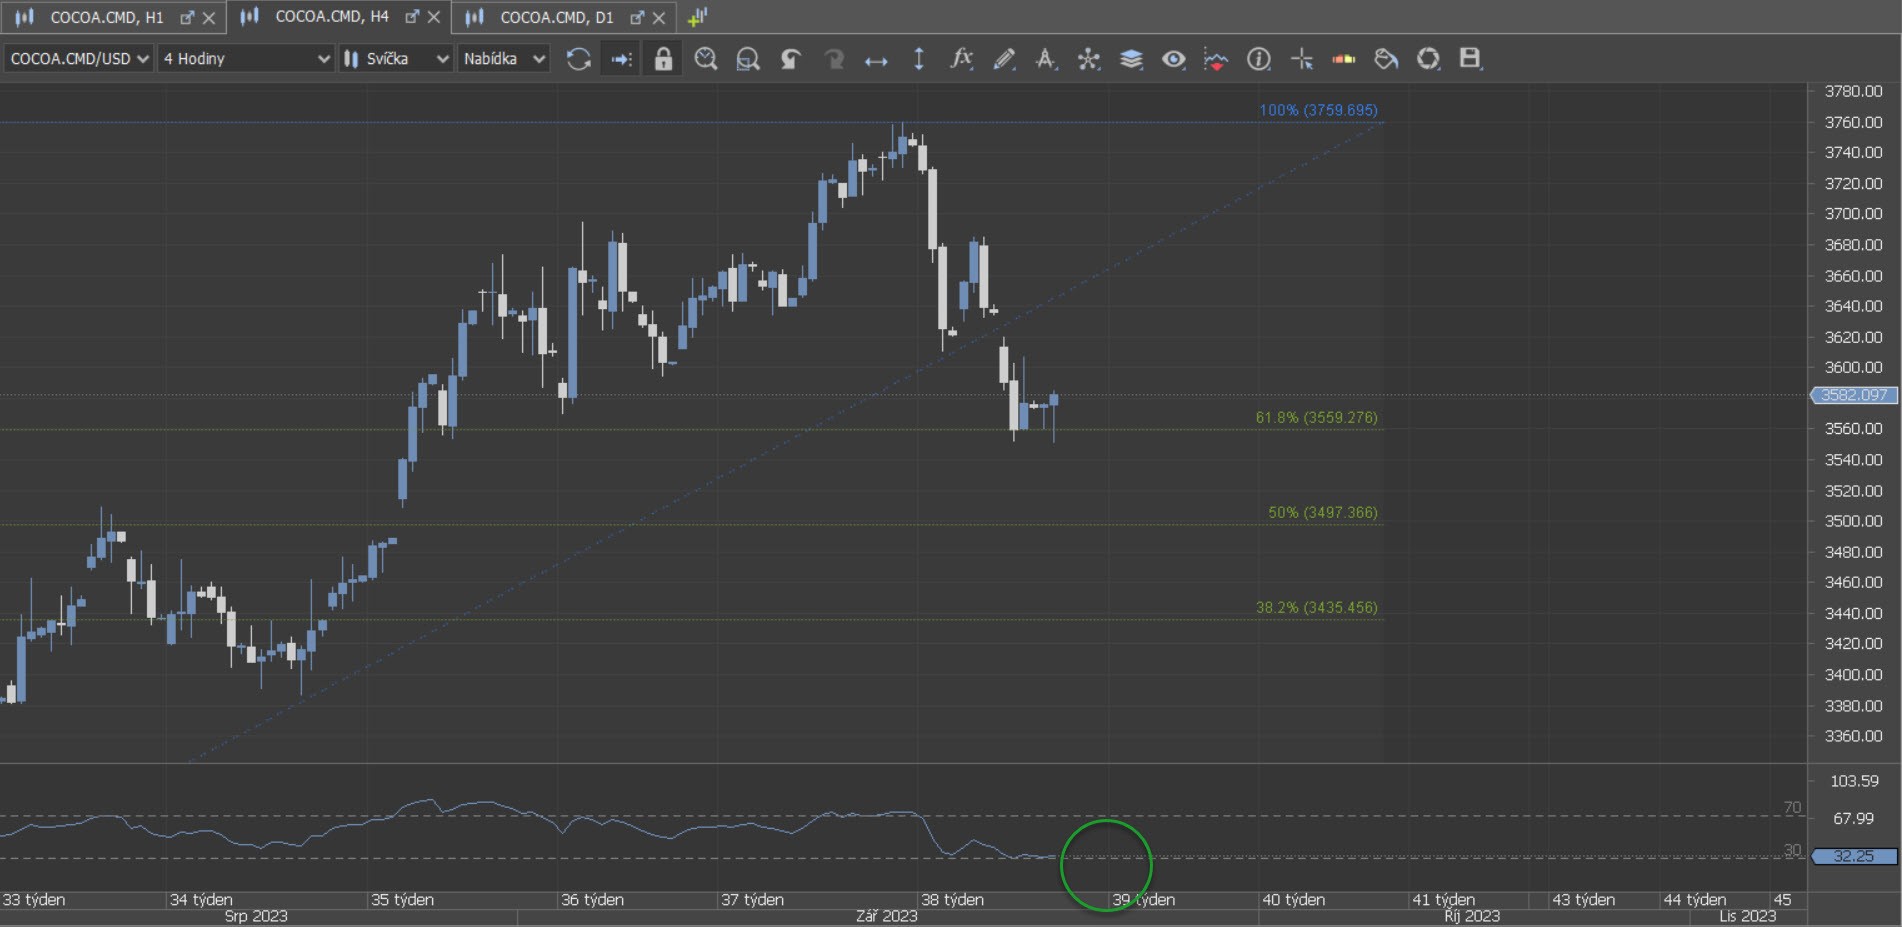Toggle the chart lock icon
Screen dimensions: 1902x927
tap(663, 59)
